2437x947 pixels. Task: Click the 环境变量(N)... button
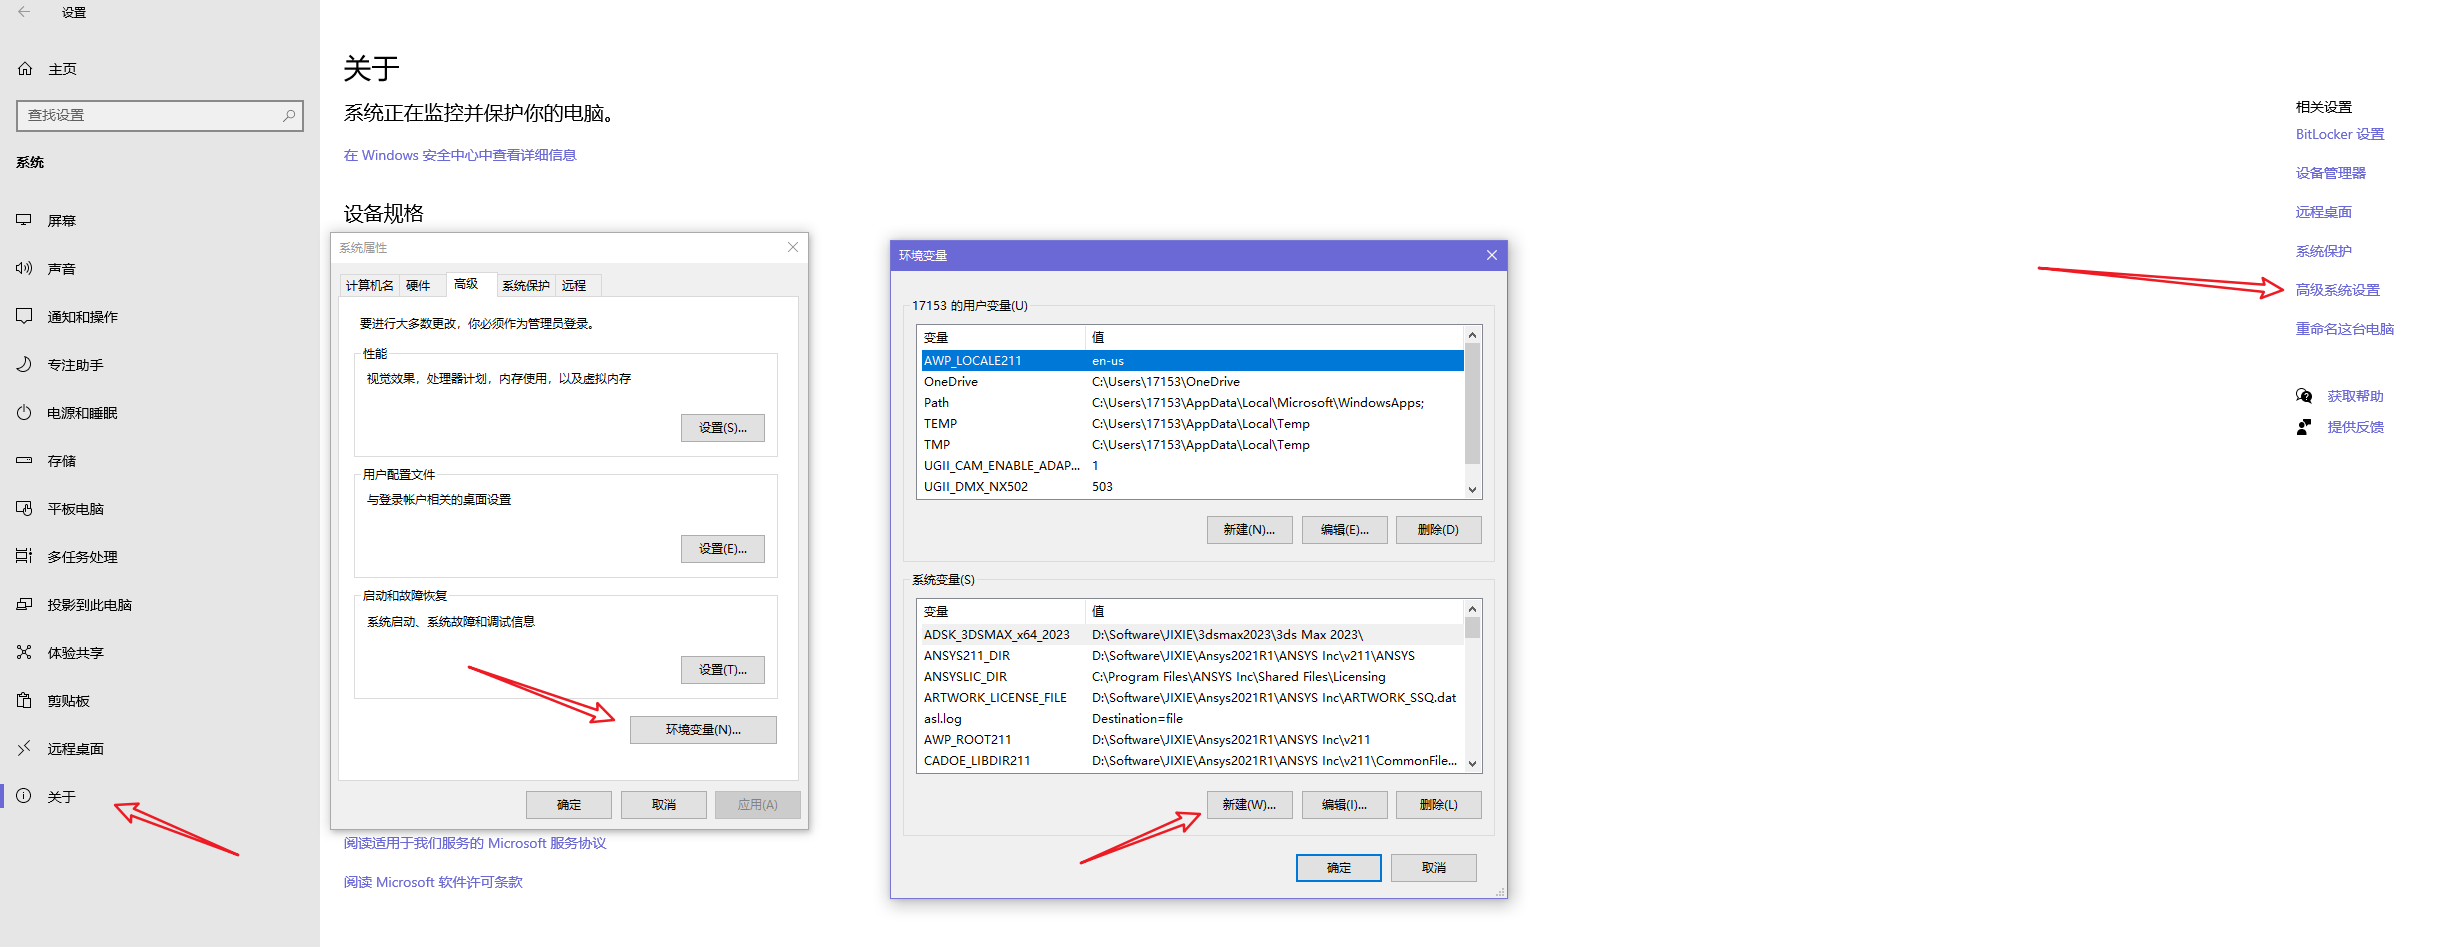(703, 730)
